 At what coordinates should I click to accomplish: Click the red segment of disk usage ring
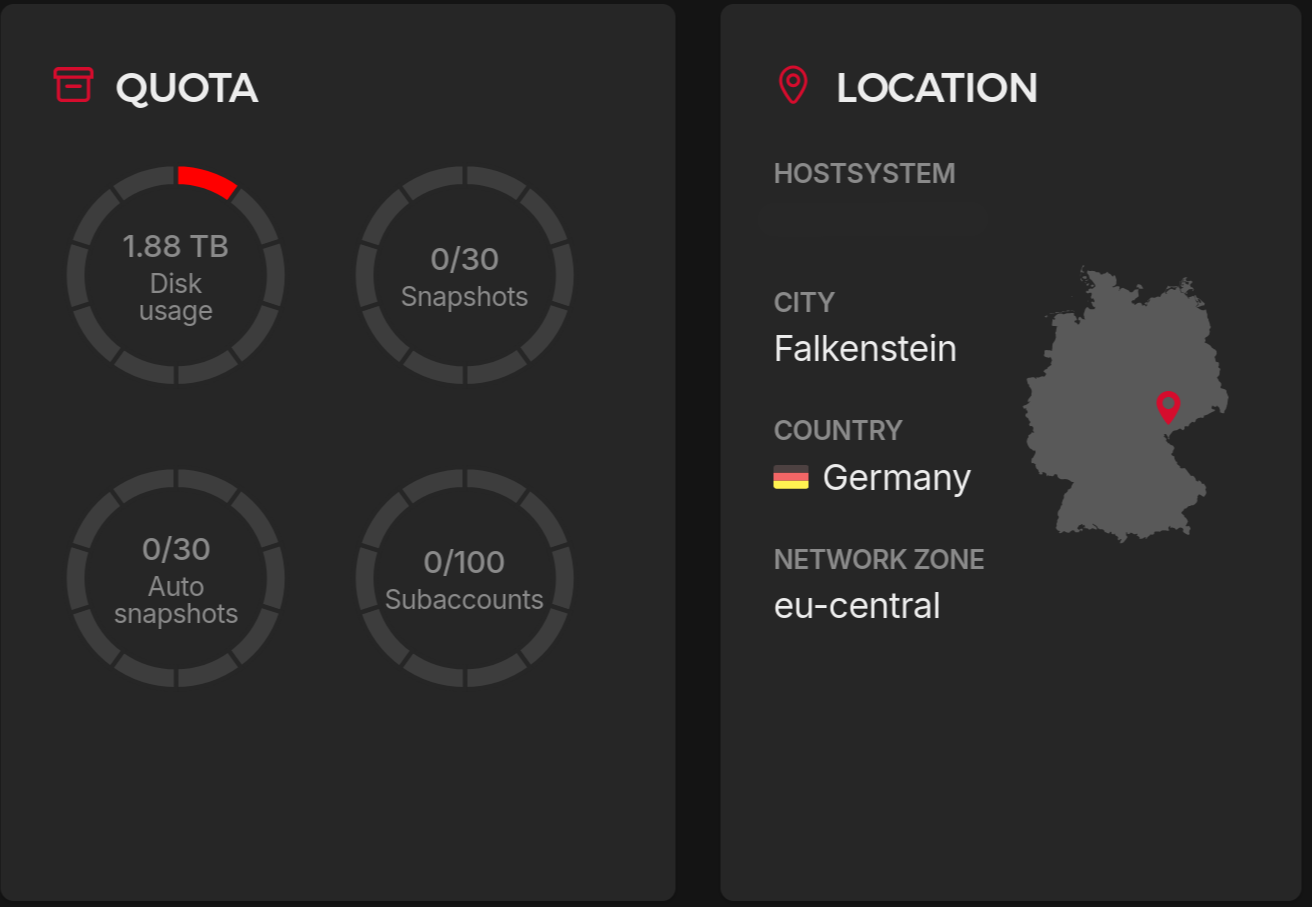(207, 181)
